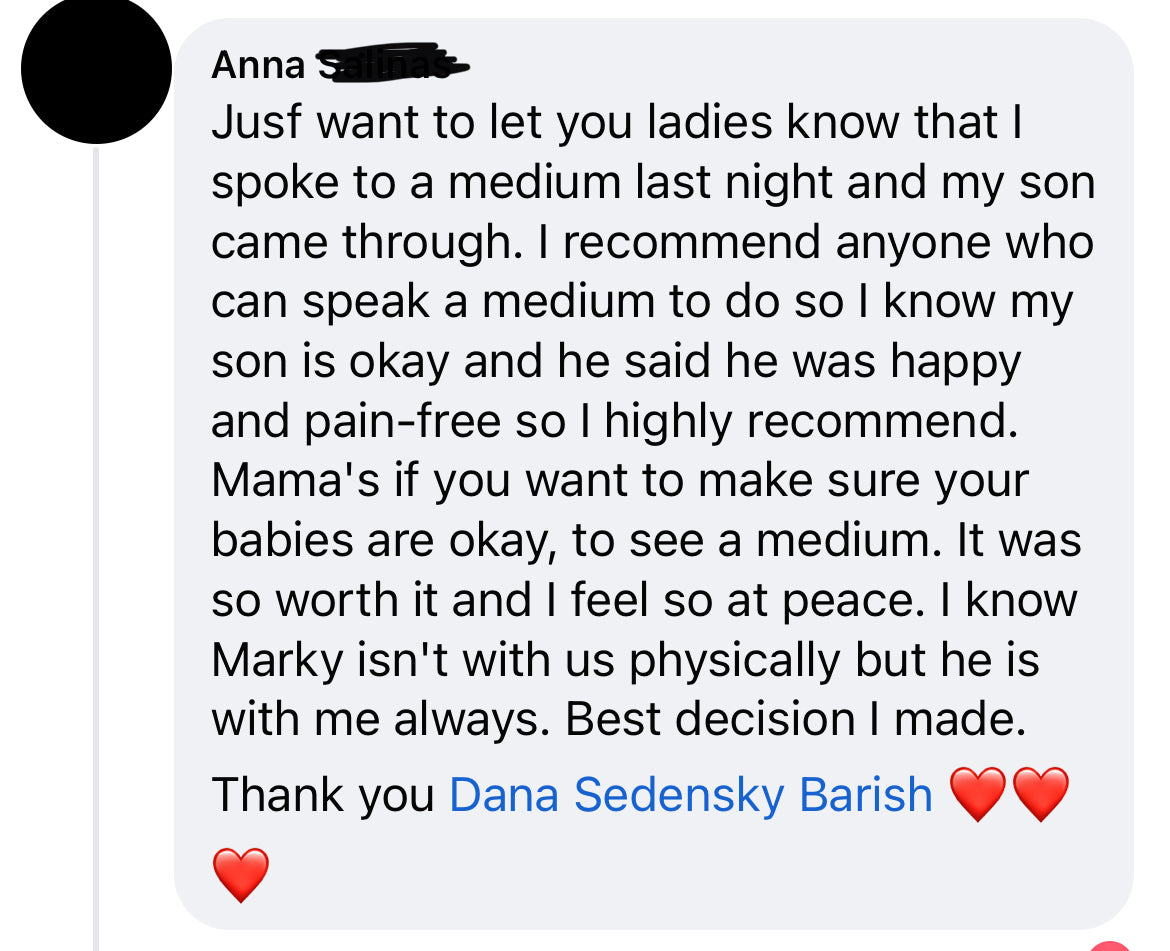This screenshot has height=951, width=1170.
Task: Click the heart emoji on the last line
Action: [x=241, y=874]
